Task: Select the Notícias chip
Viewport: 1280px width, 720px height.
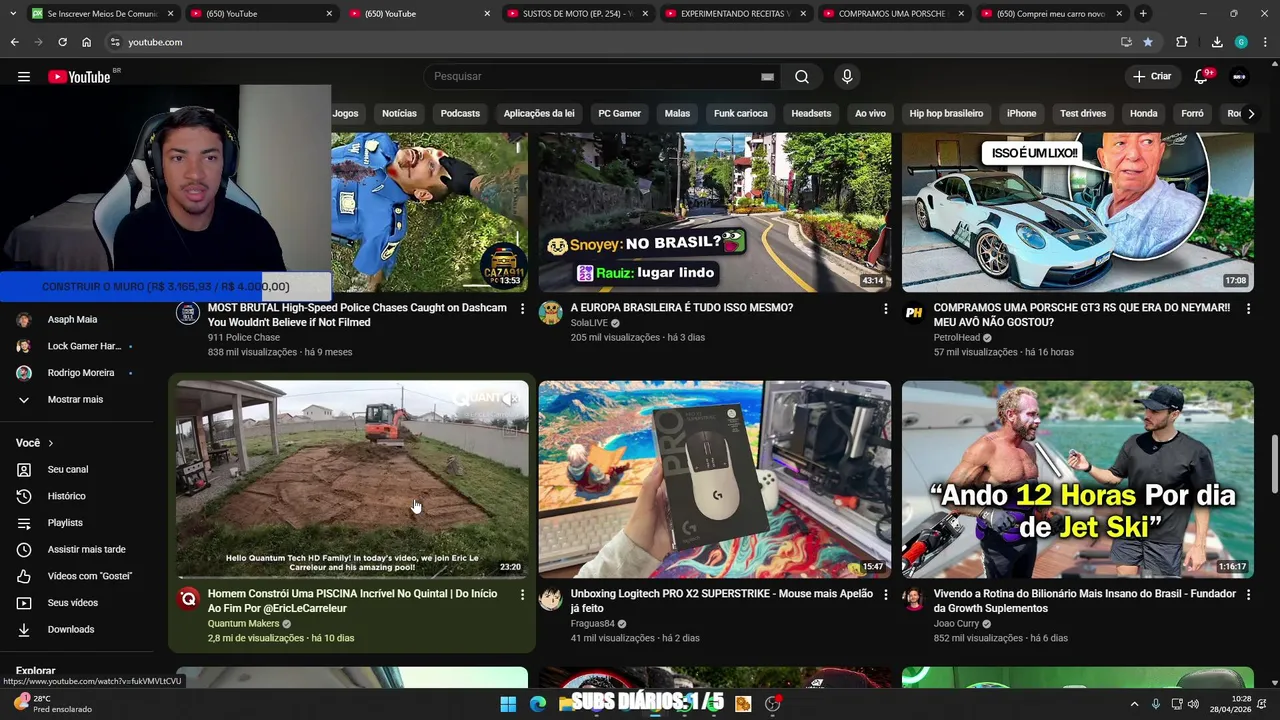Action: [x=399, y=114]
